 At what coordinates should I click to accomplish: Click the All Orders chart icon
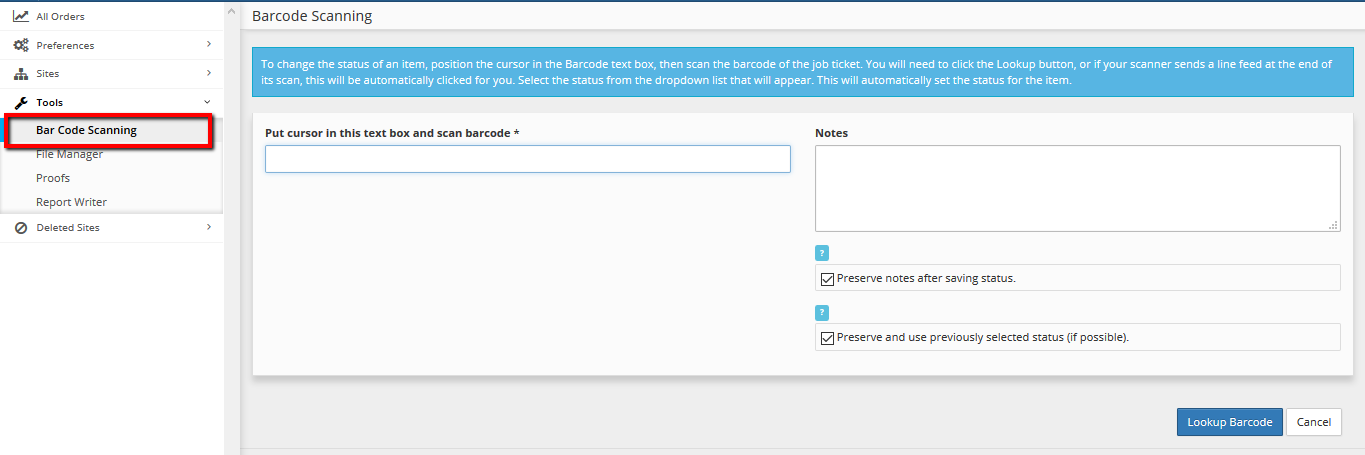[20, 16]
